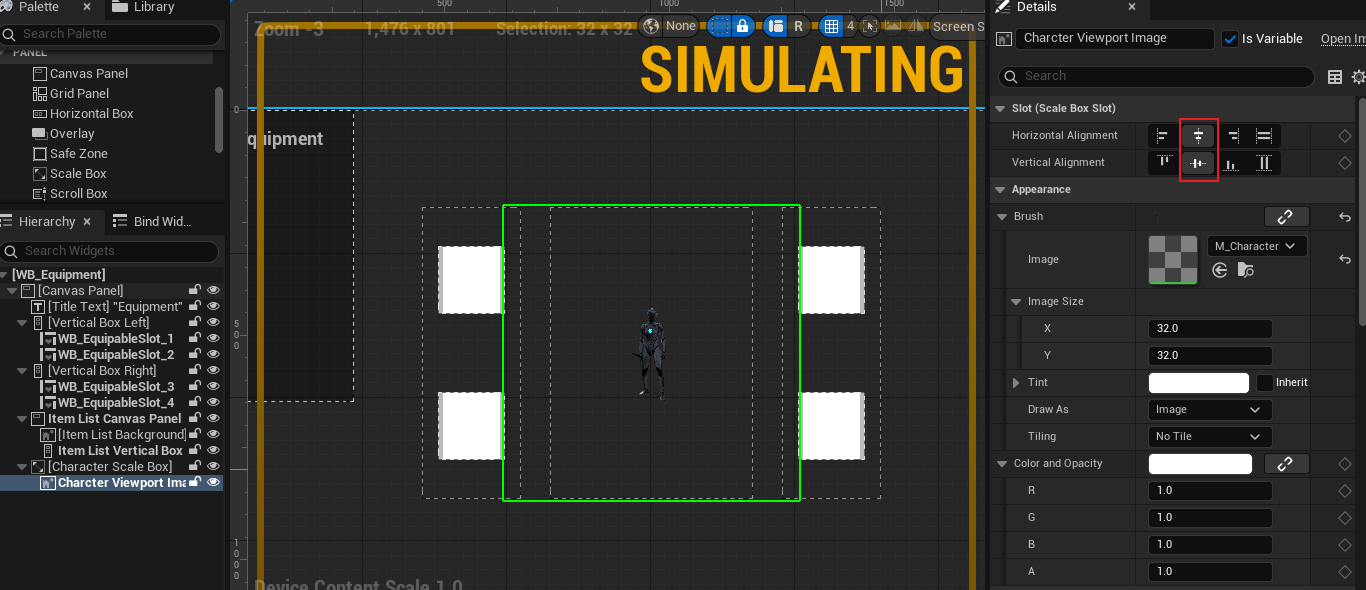Image resolution: width=1366 pixels, height=590 pixels.
Task: Click the R render transform button
Action: [x=798, y=26]
